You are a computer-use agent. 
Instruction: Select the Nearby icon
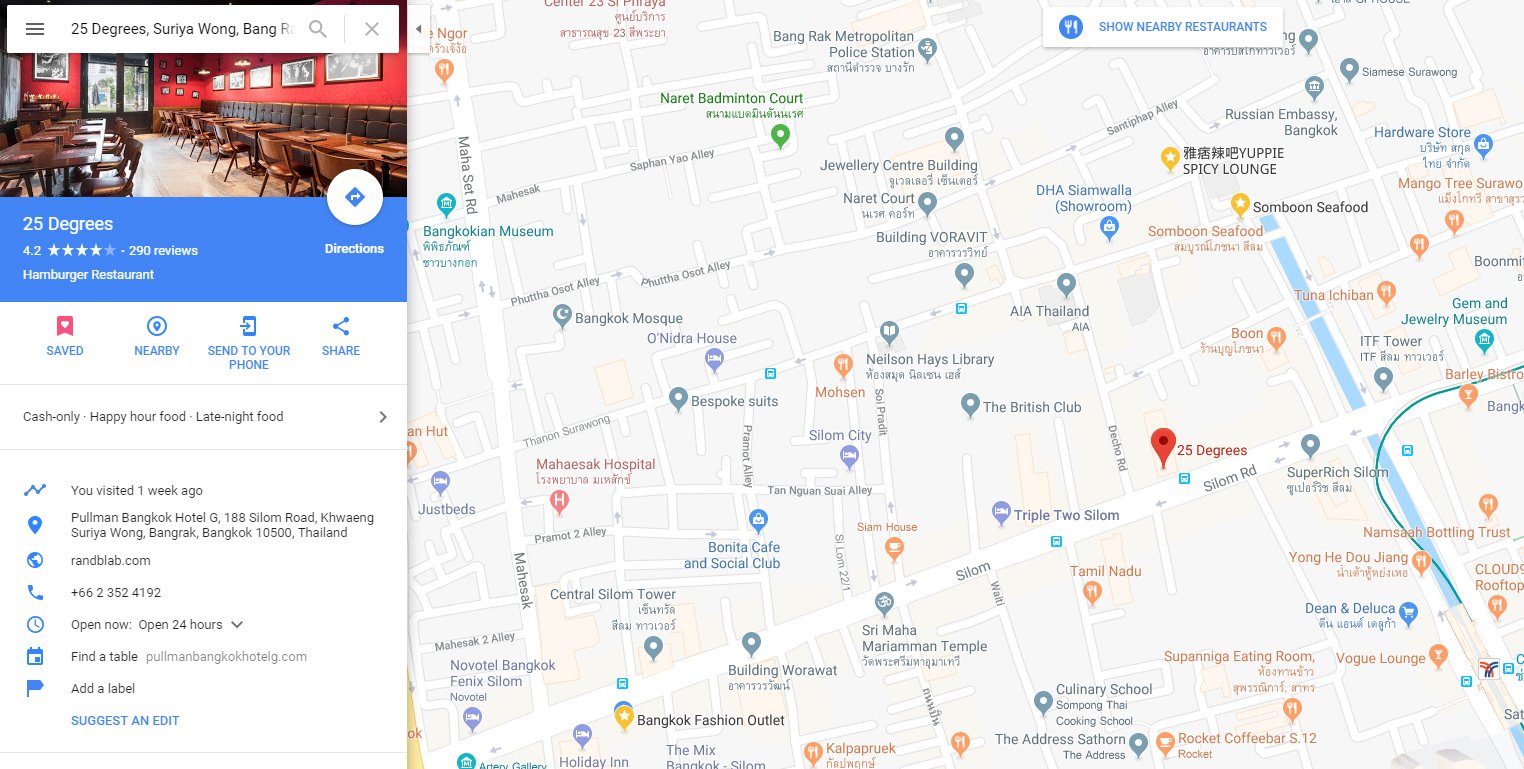point(157,326)
